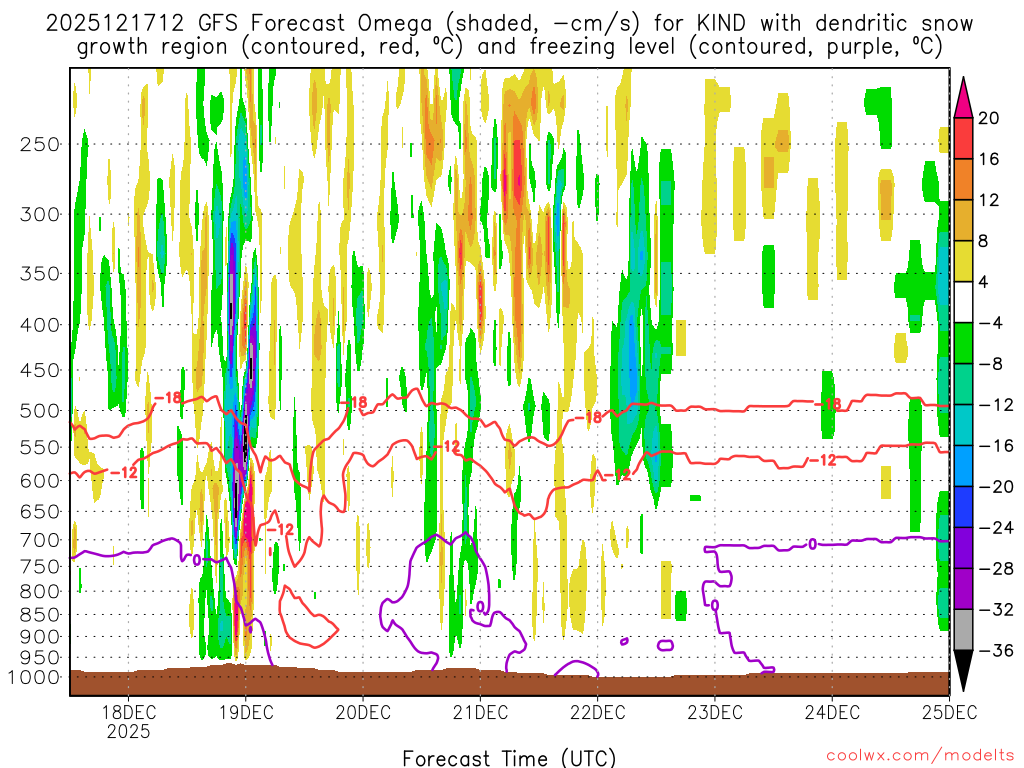Click the 2025 year label under 18DEC
The height and width of the screenshot is (768, 1024).
tap(129, 731)
